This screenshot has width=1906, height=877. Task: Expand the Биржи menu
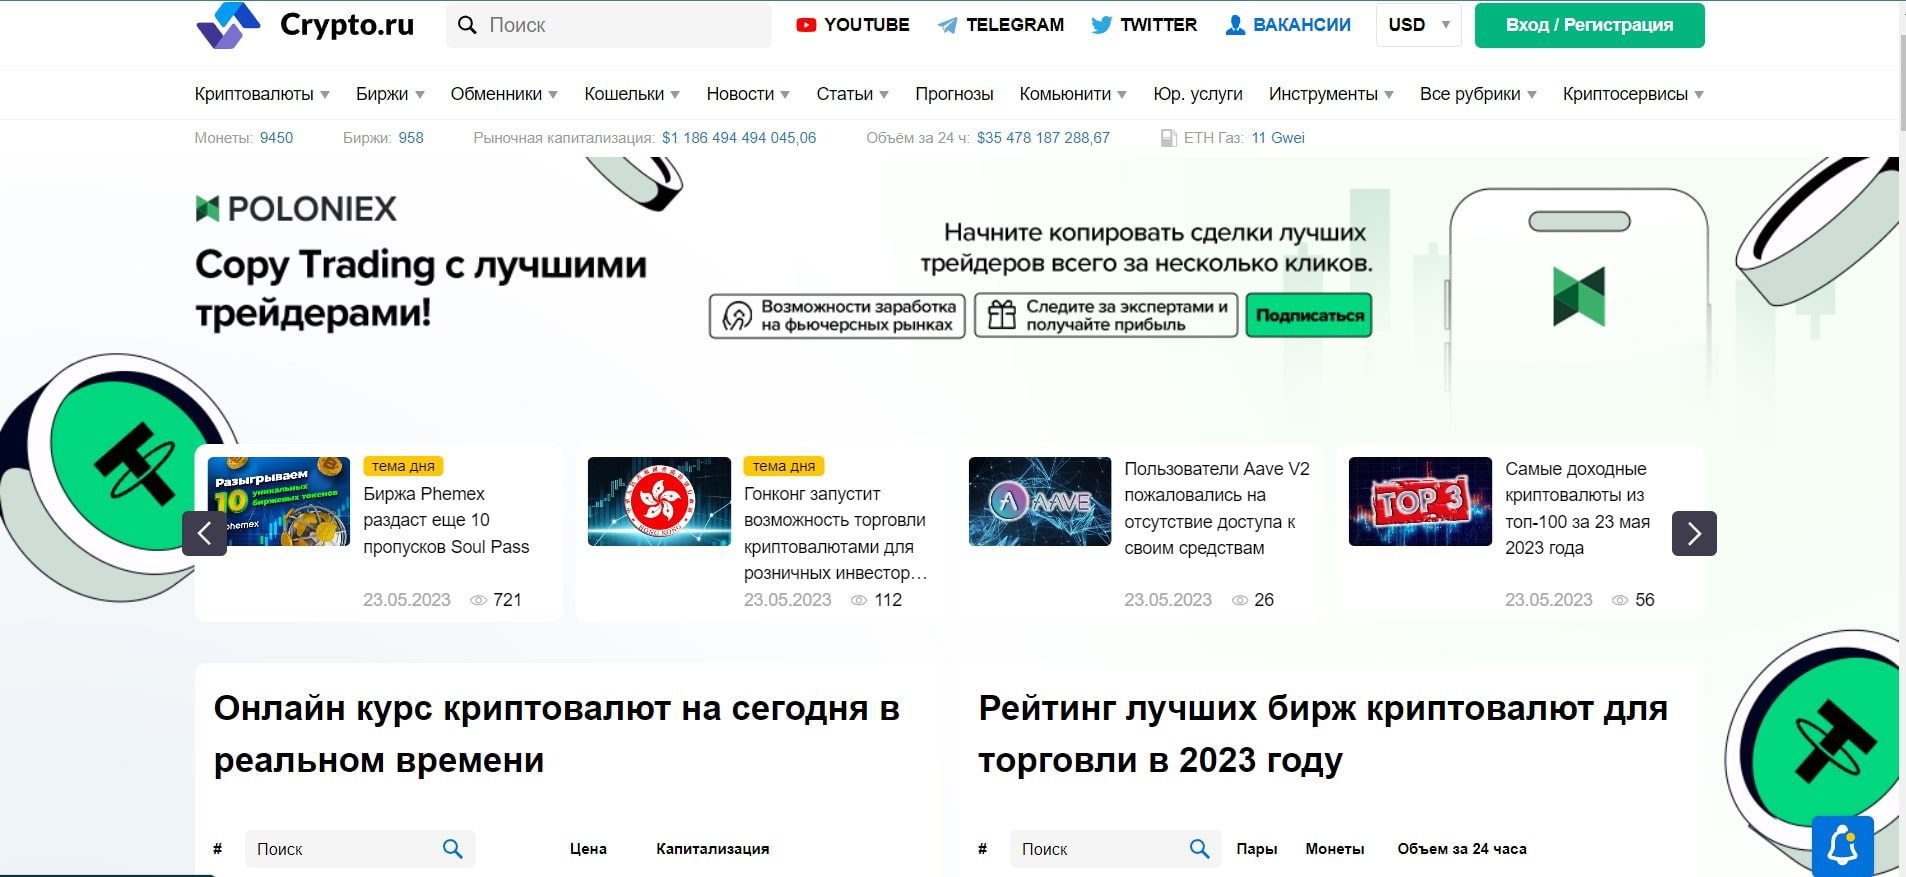[x=390, y=94]
